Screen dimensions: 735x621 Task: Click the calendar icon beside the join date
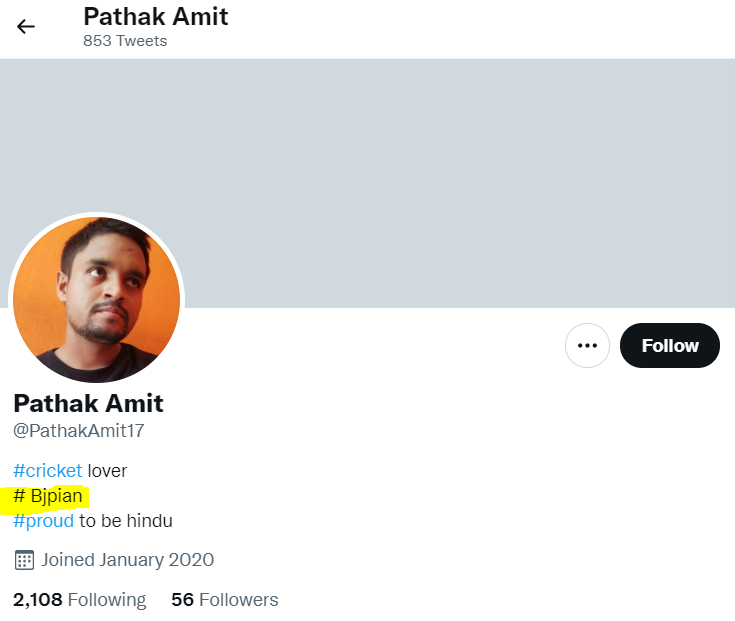click(x=24, y=560)
